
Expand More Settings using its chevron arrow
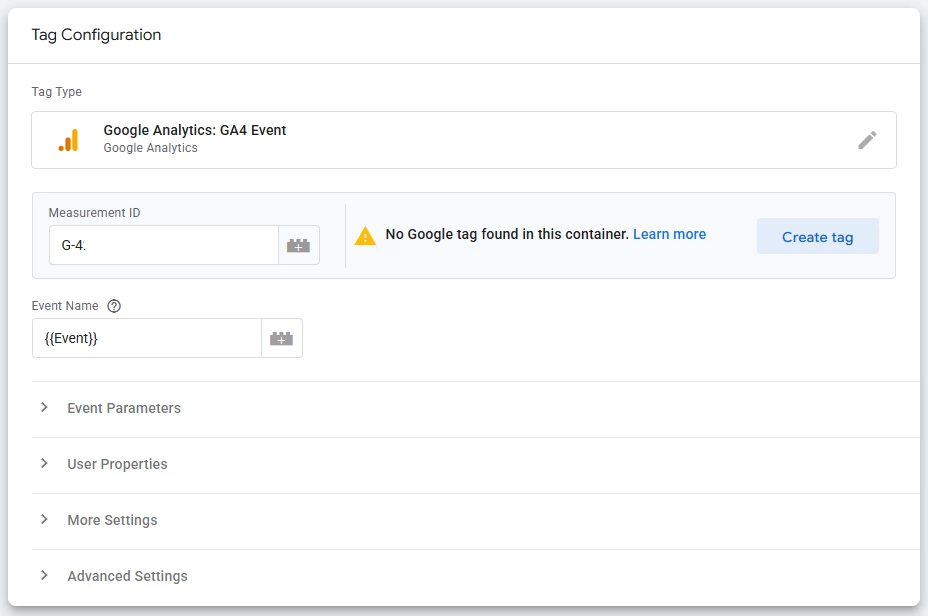point(44,520)
